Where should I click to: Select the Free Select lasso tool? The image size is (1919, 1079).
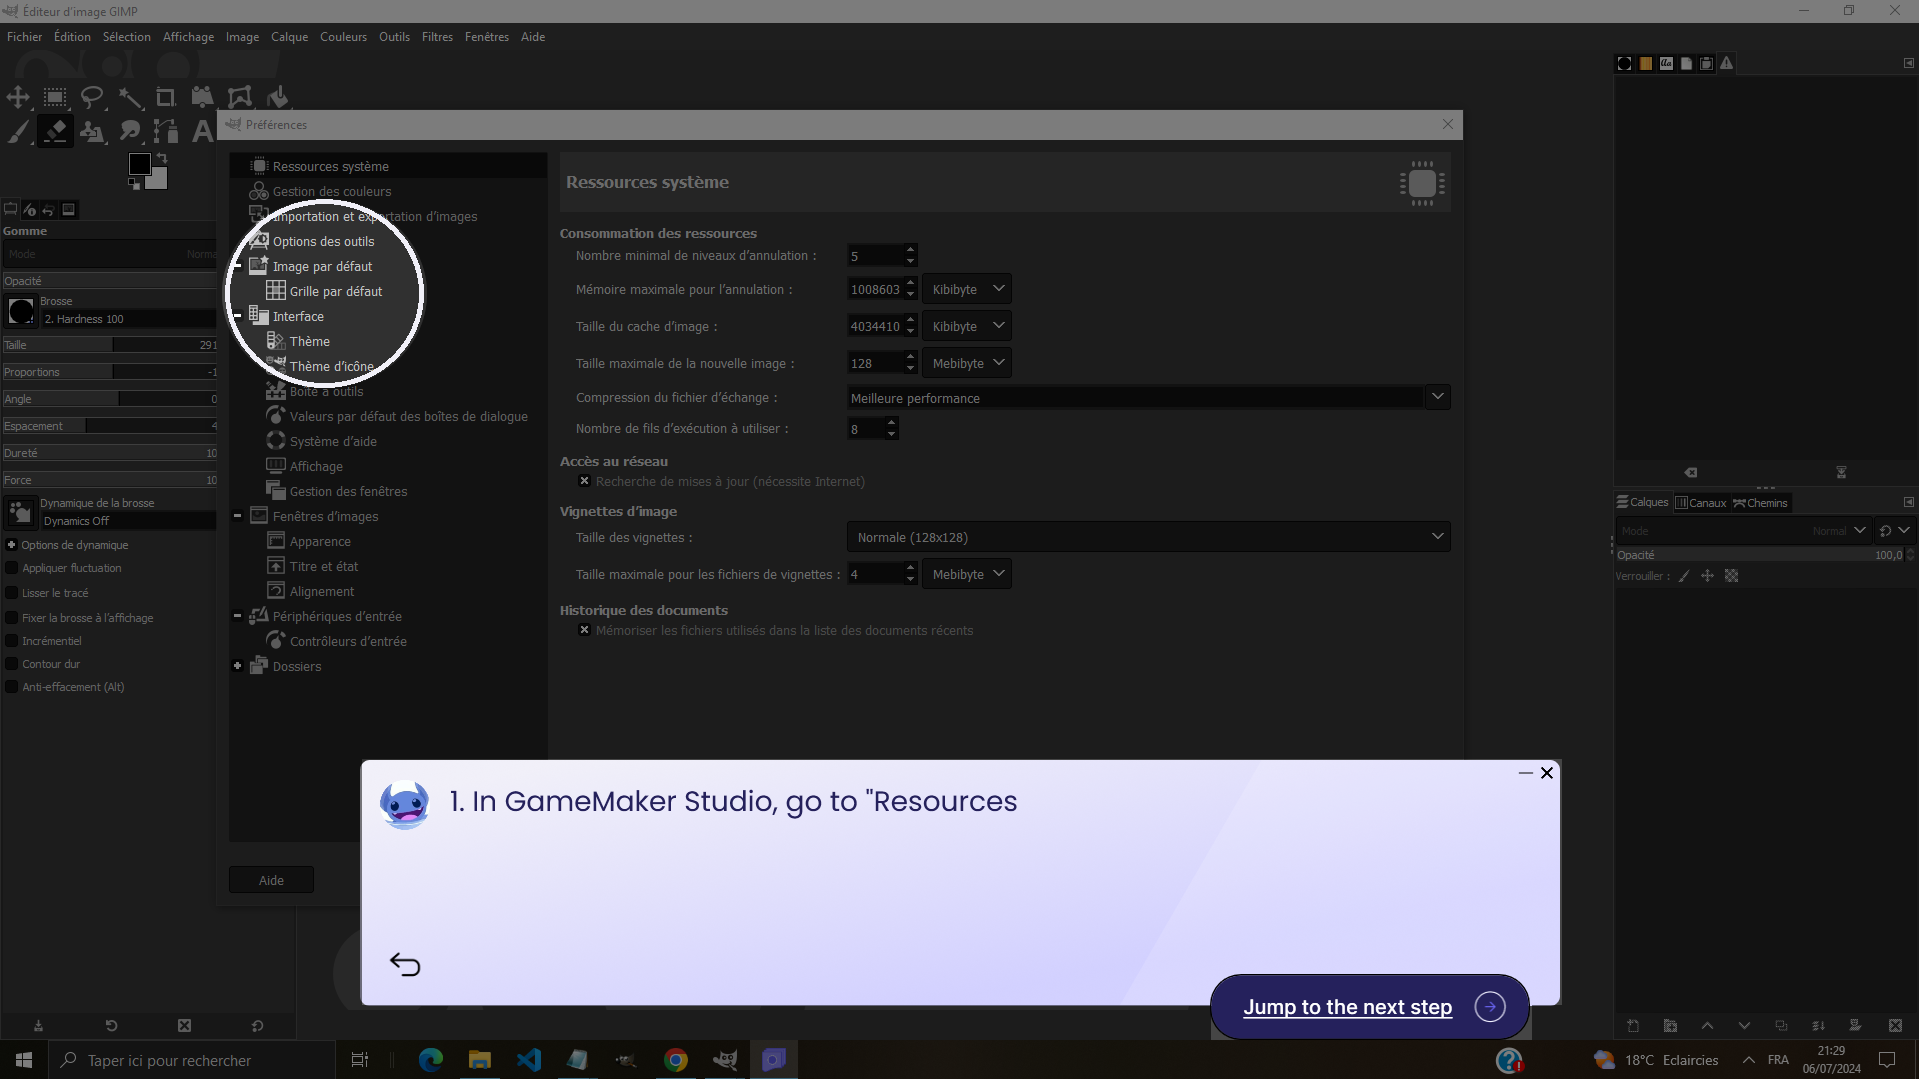click(x=92, y=97)
